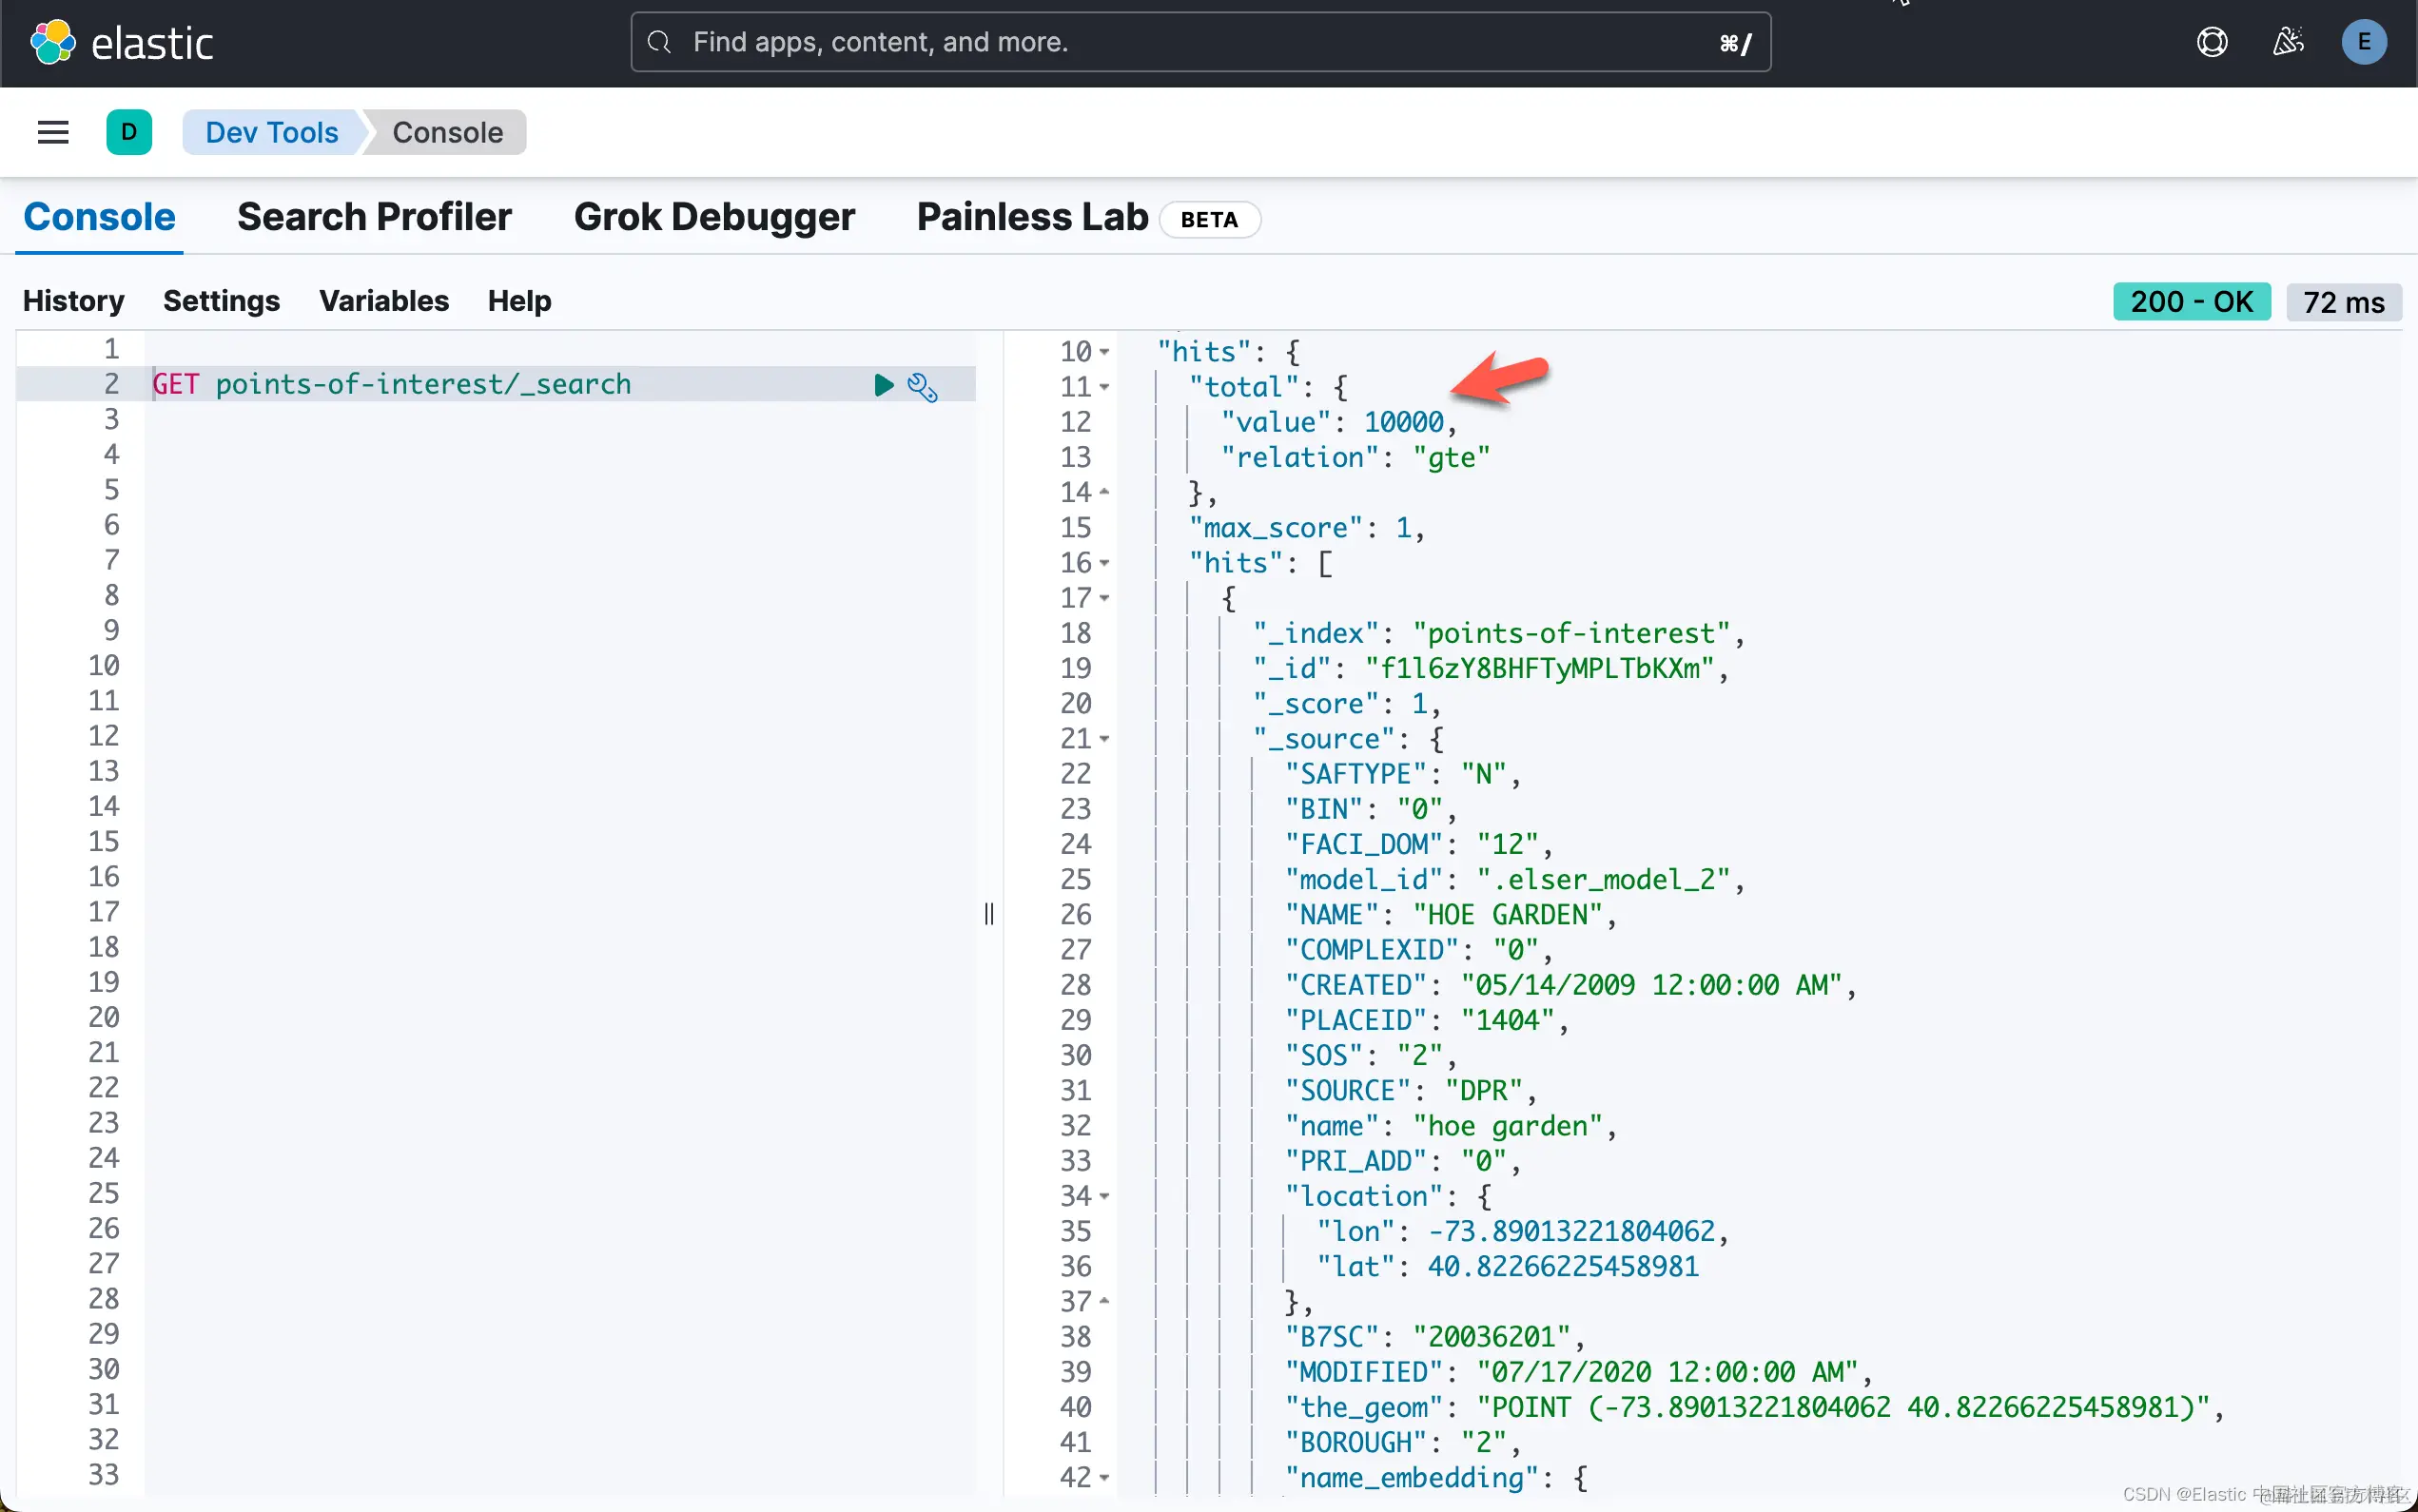Switch to the Search Profiler tab

pos(374,217)
